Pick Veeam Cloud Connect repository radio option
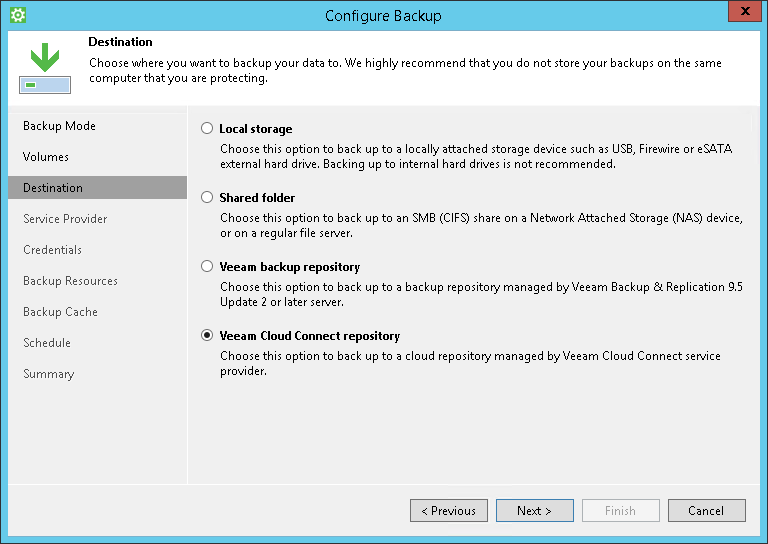Viewport: 768px width, 544px height. point(207,336)
